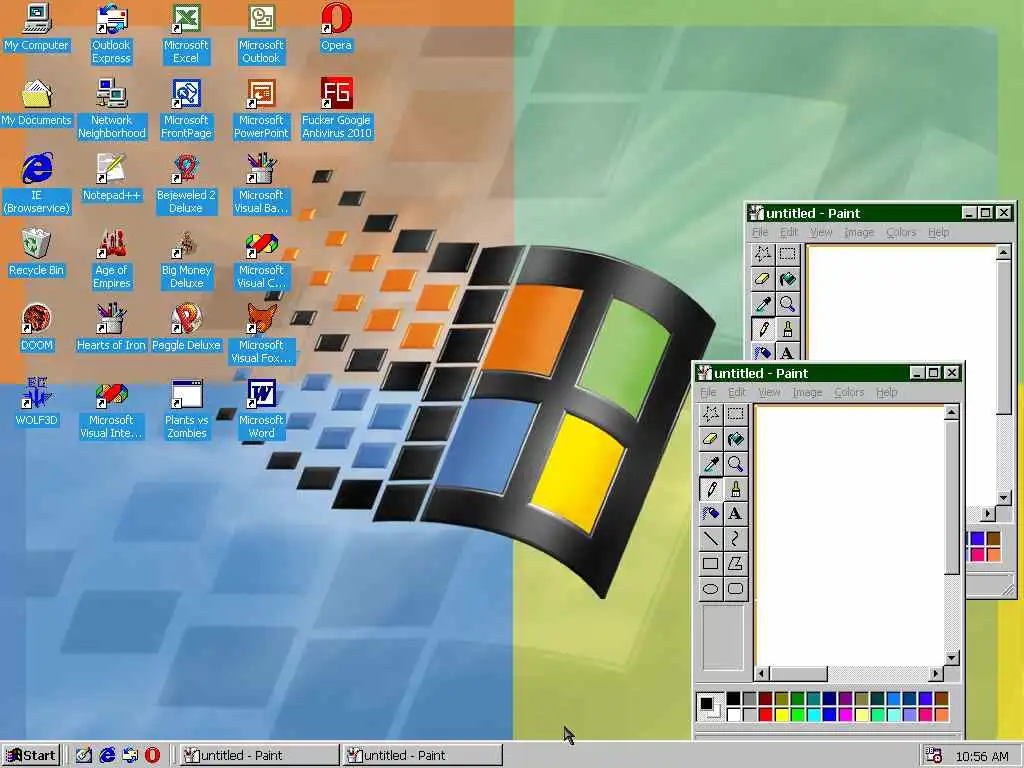Open View menu in front Paint window
This screenshot has height=768, width=1024.
(x=769, y=392)
